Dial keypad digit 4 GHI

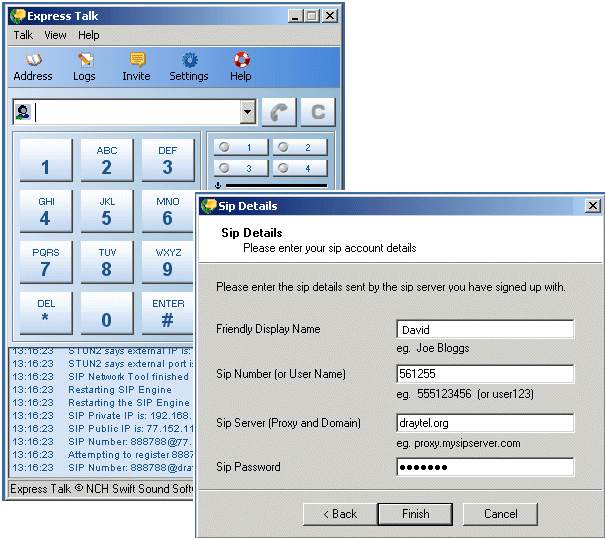coord(46,211)
